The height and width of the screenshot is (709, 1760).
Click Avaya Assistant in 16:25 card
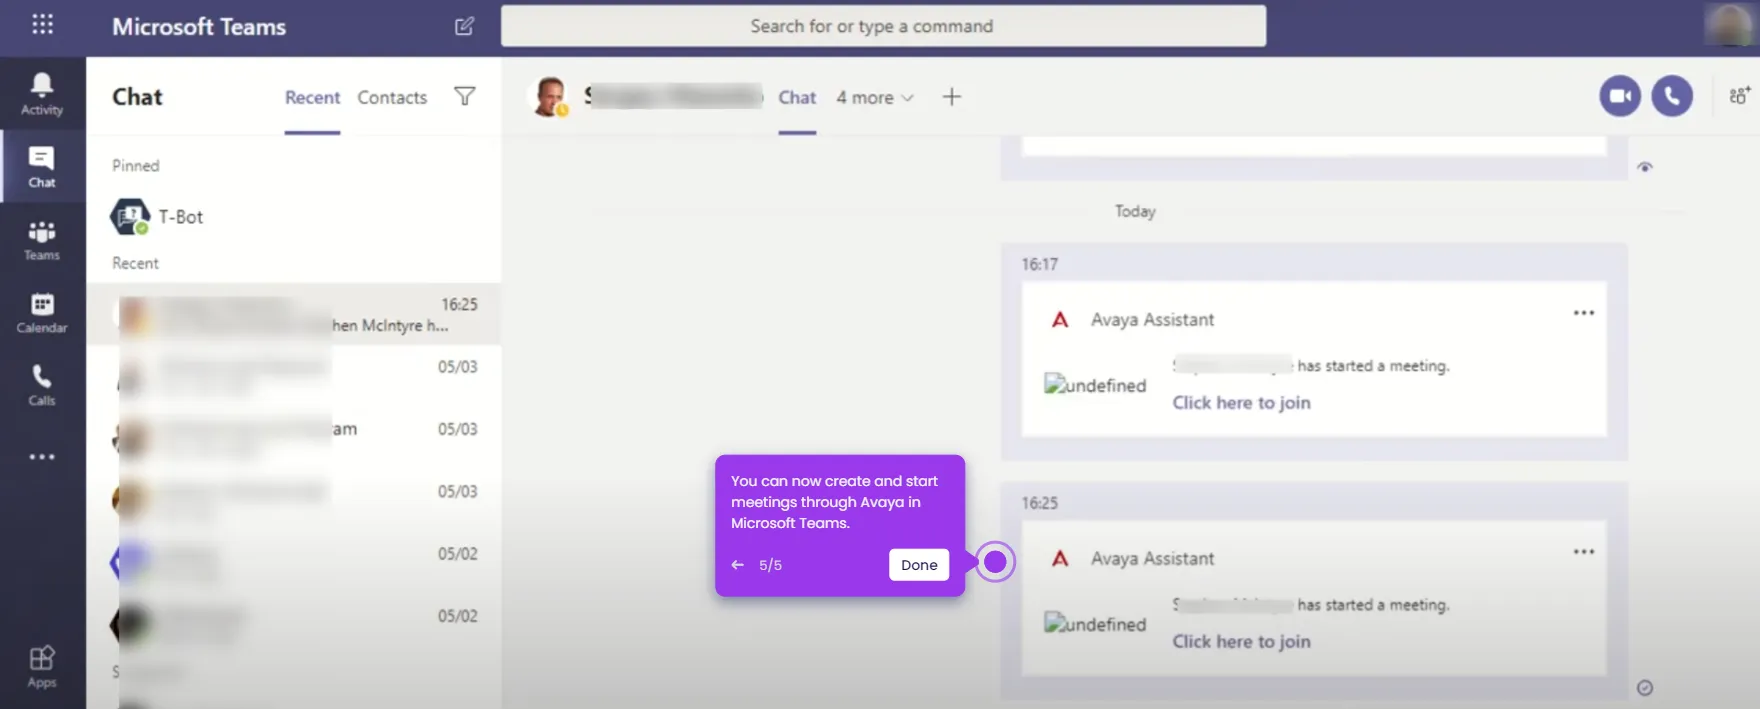pos(1152,559)
